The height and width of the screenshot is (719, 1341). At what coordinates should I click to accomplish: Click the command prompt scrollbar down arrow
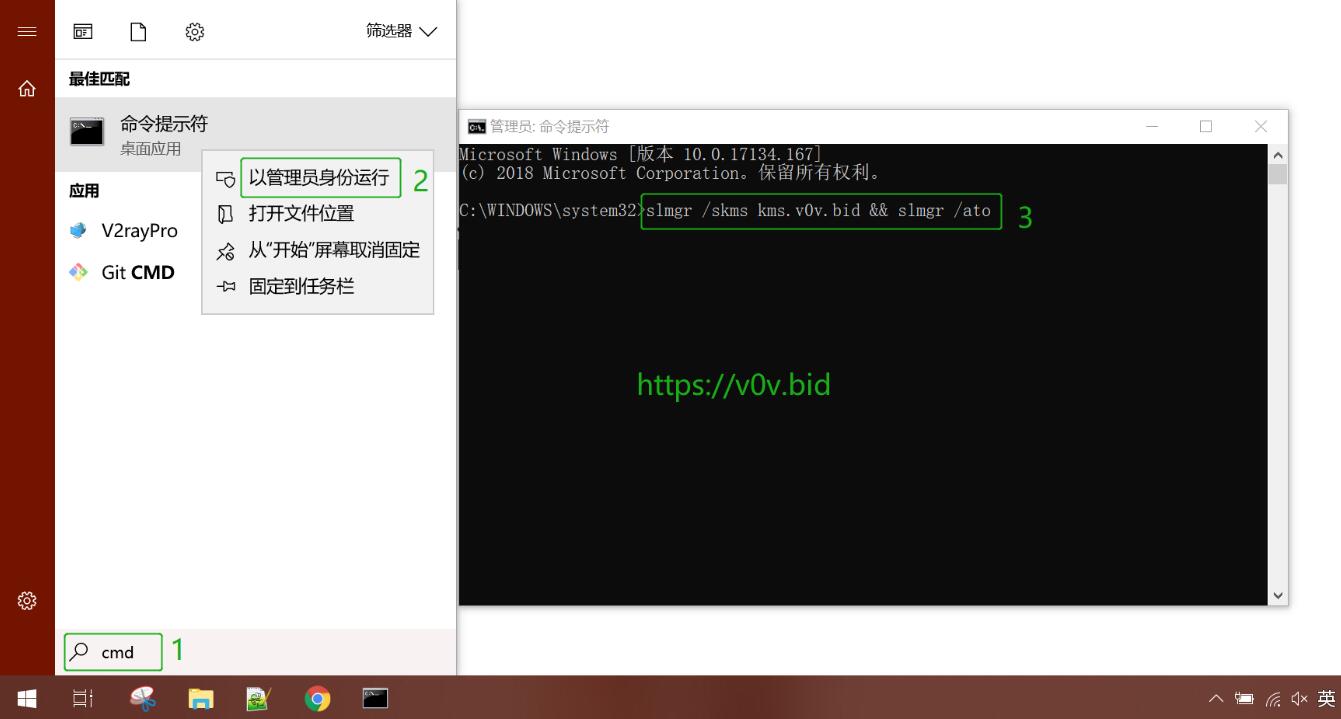click(1278, 595)
